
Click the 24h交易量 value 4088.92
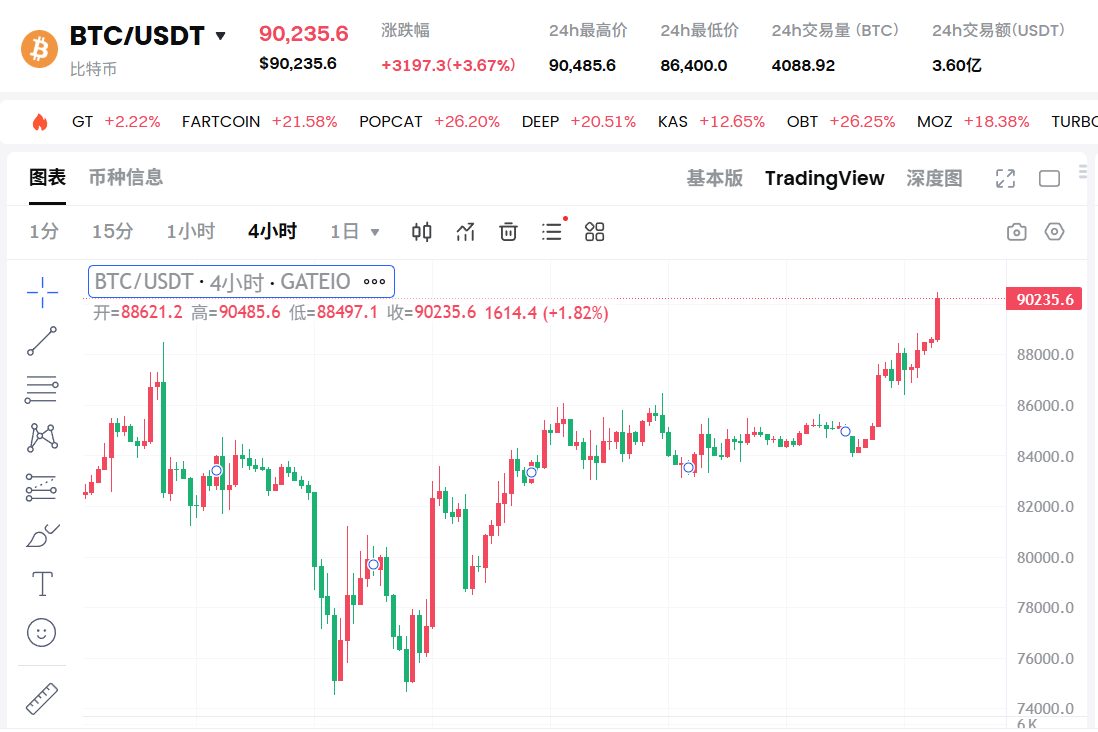(803, 66)
